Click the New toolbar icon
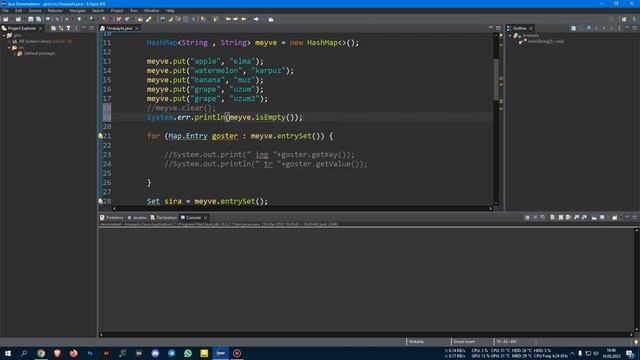 [6, 19]
